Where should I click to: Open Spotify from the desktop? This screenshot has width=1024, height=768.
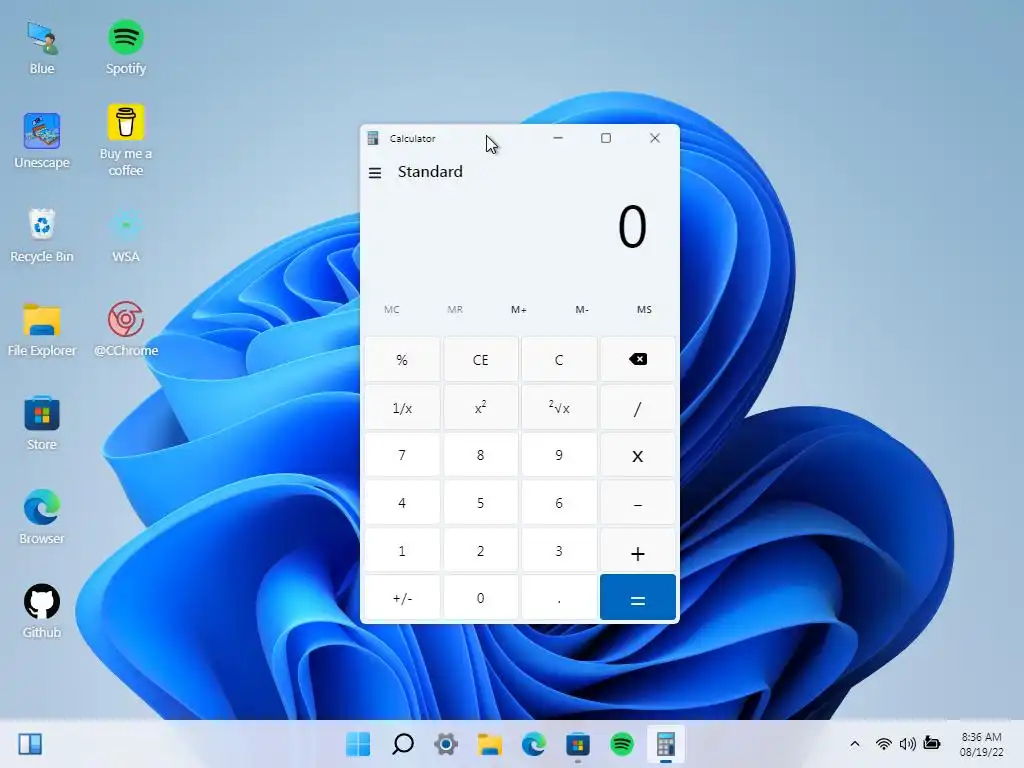pyautogui.click(x=125, y=48)
